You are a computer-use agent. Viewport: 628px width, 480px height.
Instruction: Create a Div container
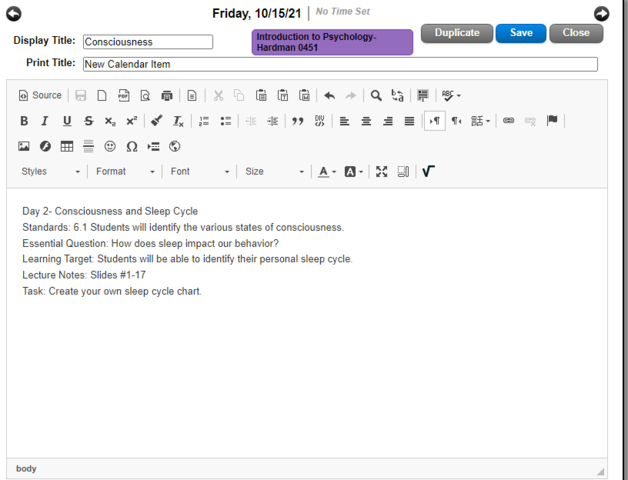click(x=319, y=121)
